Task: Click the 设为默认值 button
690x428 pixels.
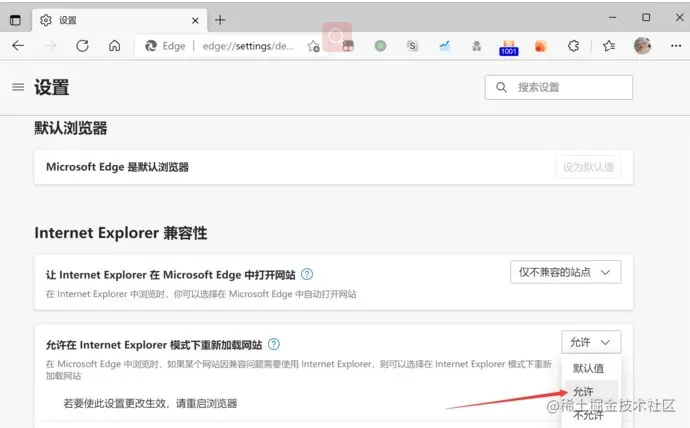Action: (588, 167)
